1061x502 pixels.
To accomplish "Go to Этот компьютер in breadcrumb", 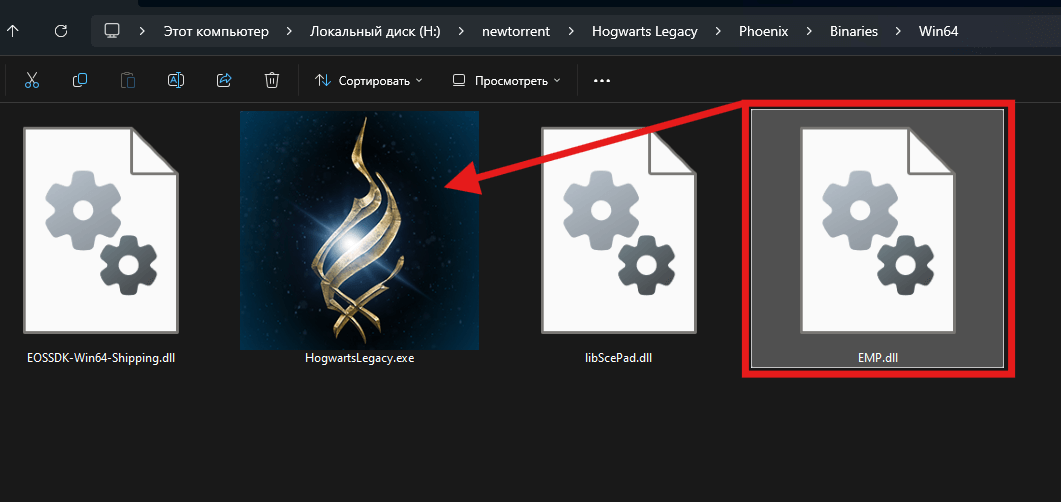I will pos(216,31).
